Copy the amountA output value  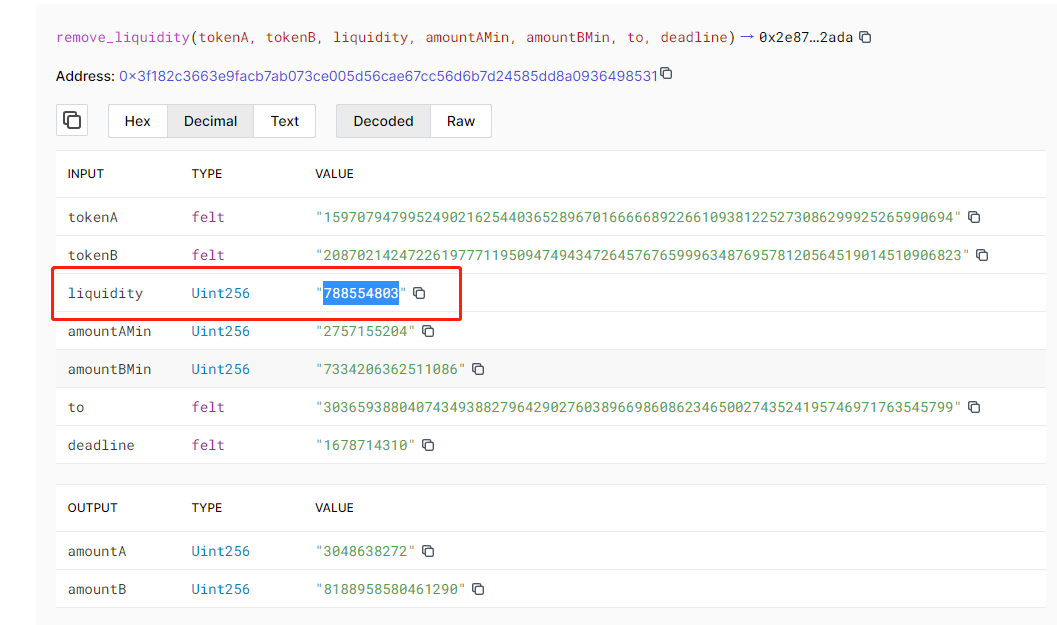428,551
